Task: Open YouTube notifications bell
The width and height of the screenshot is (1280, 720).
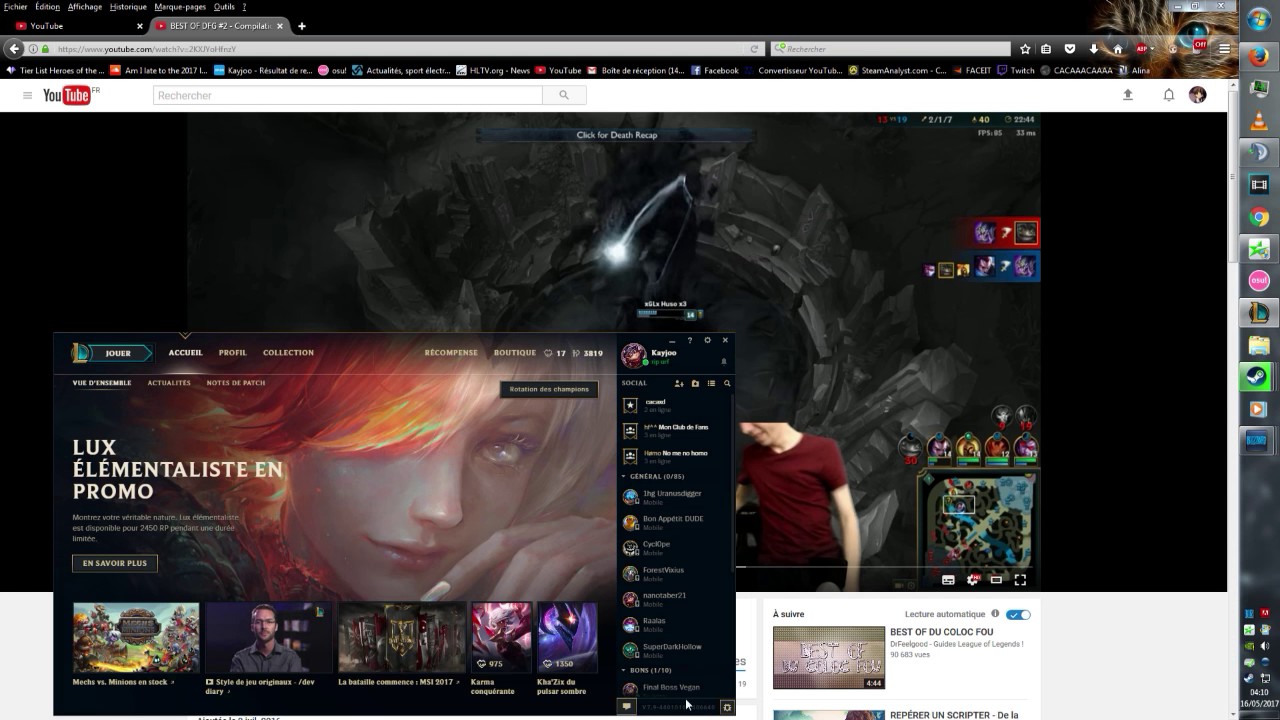Action: click(1168, 95)
